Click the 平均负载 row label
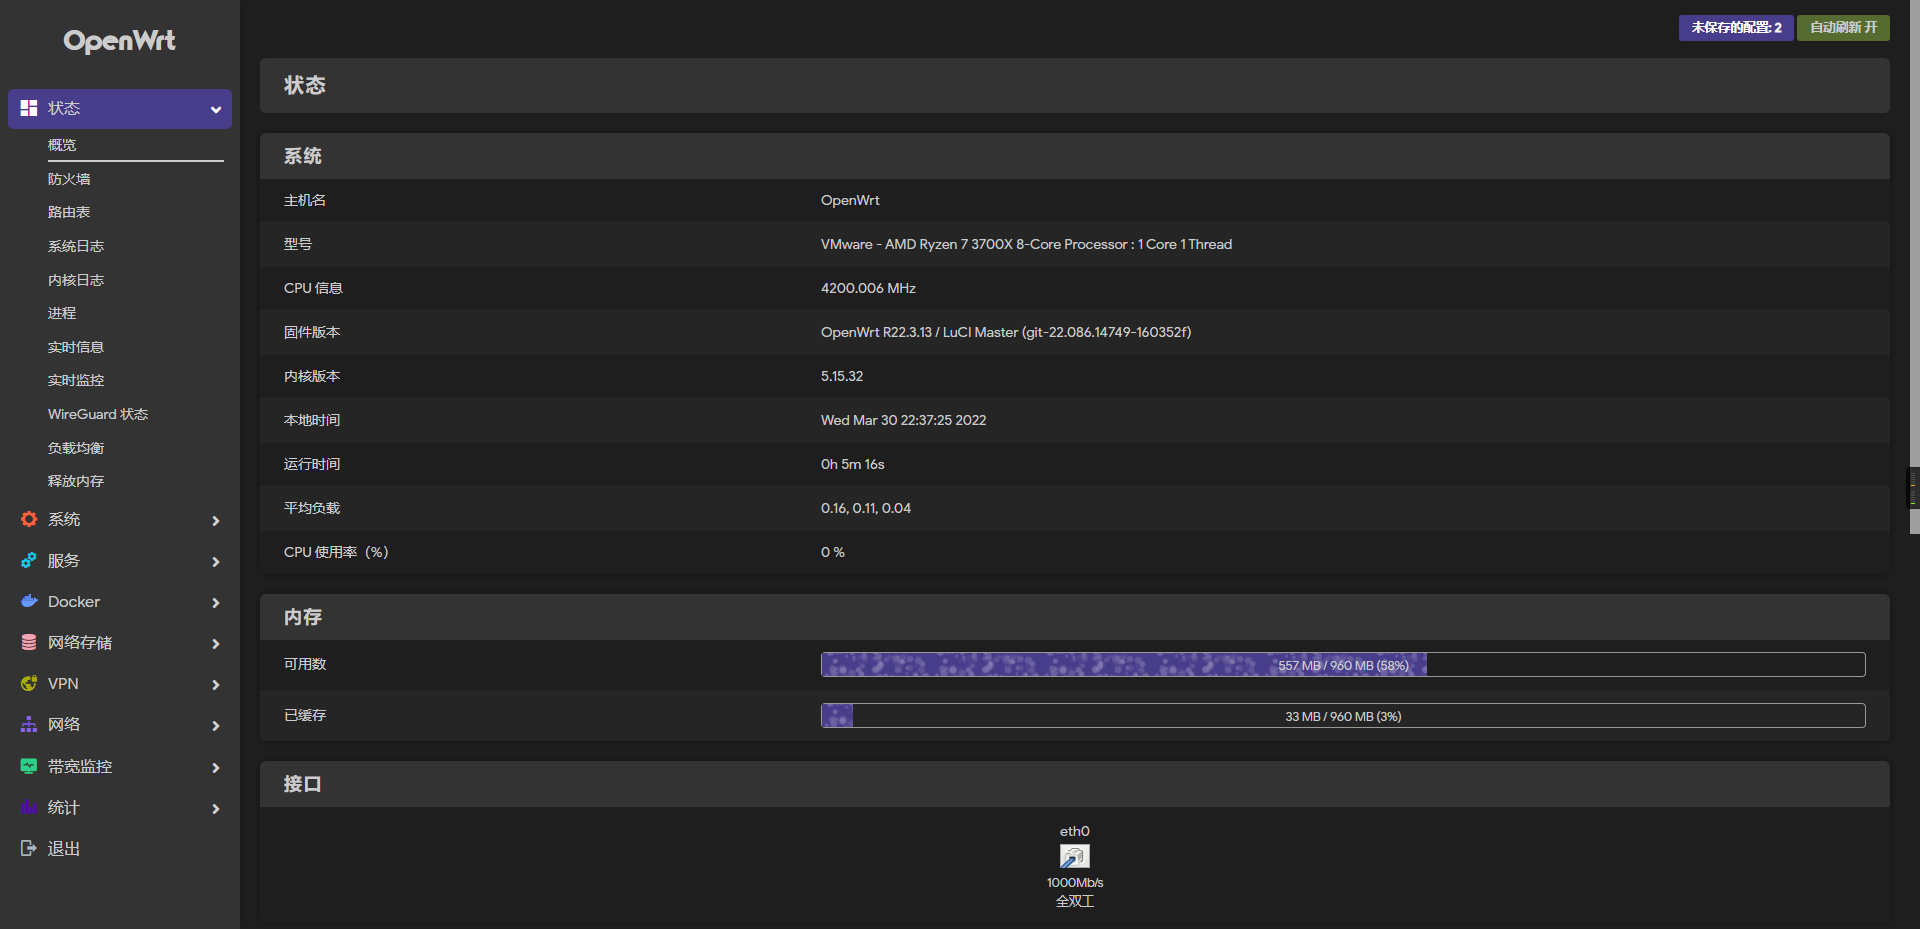Viewport: 1920px width, 929px height. click(312, 508)
